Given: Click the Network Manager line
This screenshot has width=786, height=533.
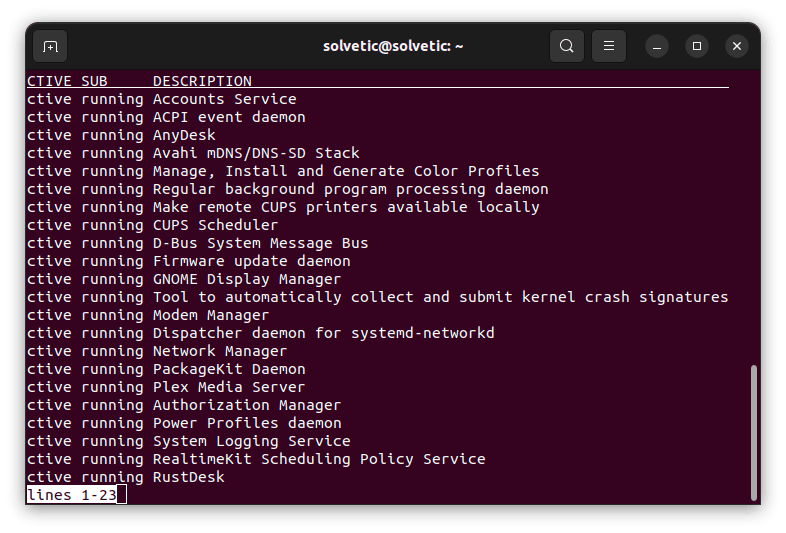Looking at the screenshot, I should coord(220,351).
